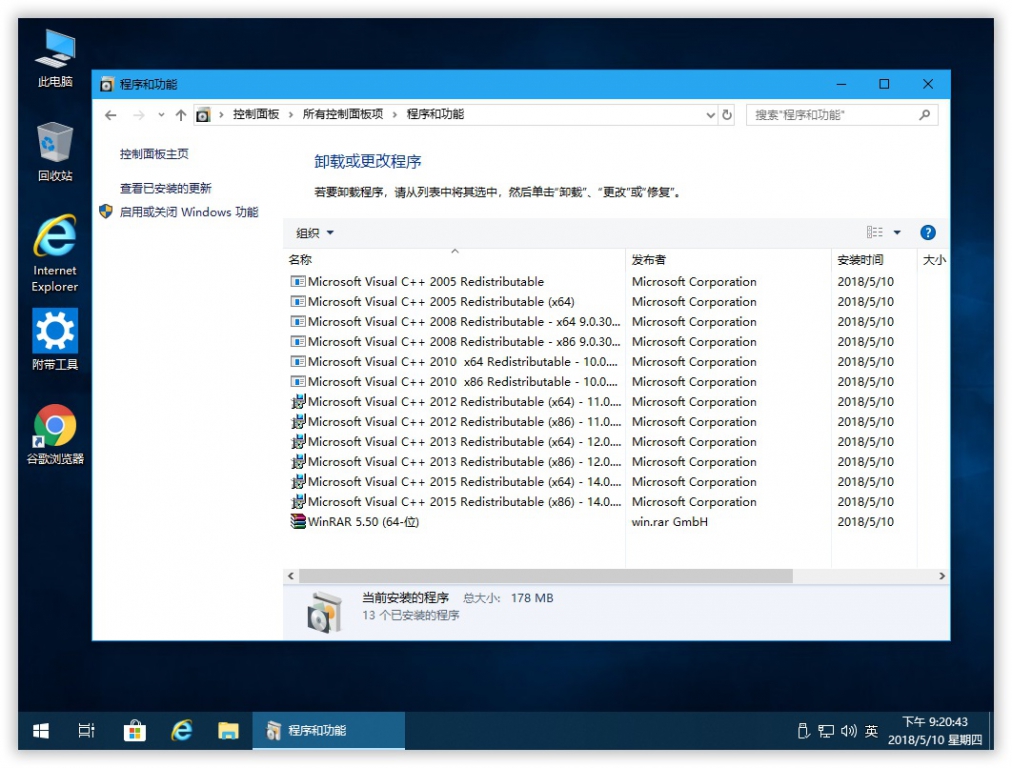Image resolution: width=1012 pixels, height=768 pixels.
Task: Open the recent locations dropdown arrow
Action: pyautogui.click(x=161, y=115)
